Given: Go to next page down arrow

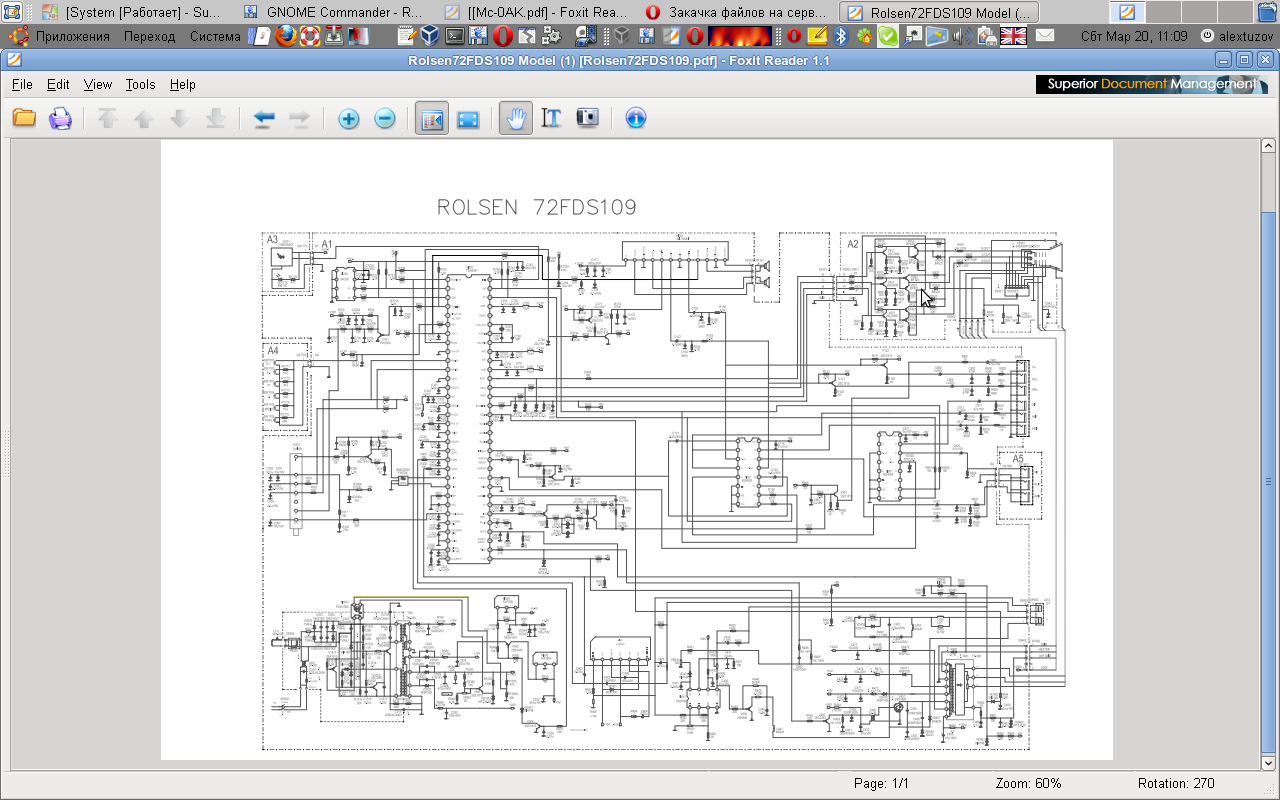Looking at the screenshot, I should click(x=180, y=118).
